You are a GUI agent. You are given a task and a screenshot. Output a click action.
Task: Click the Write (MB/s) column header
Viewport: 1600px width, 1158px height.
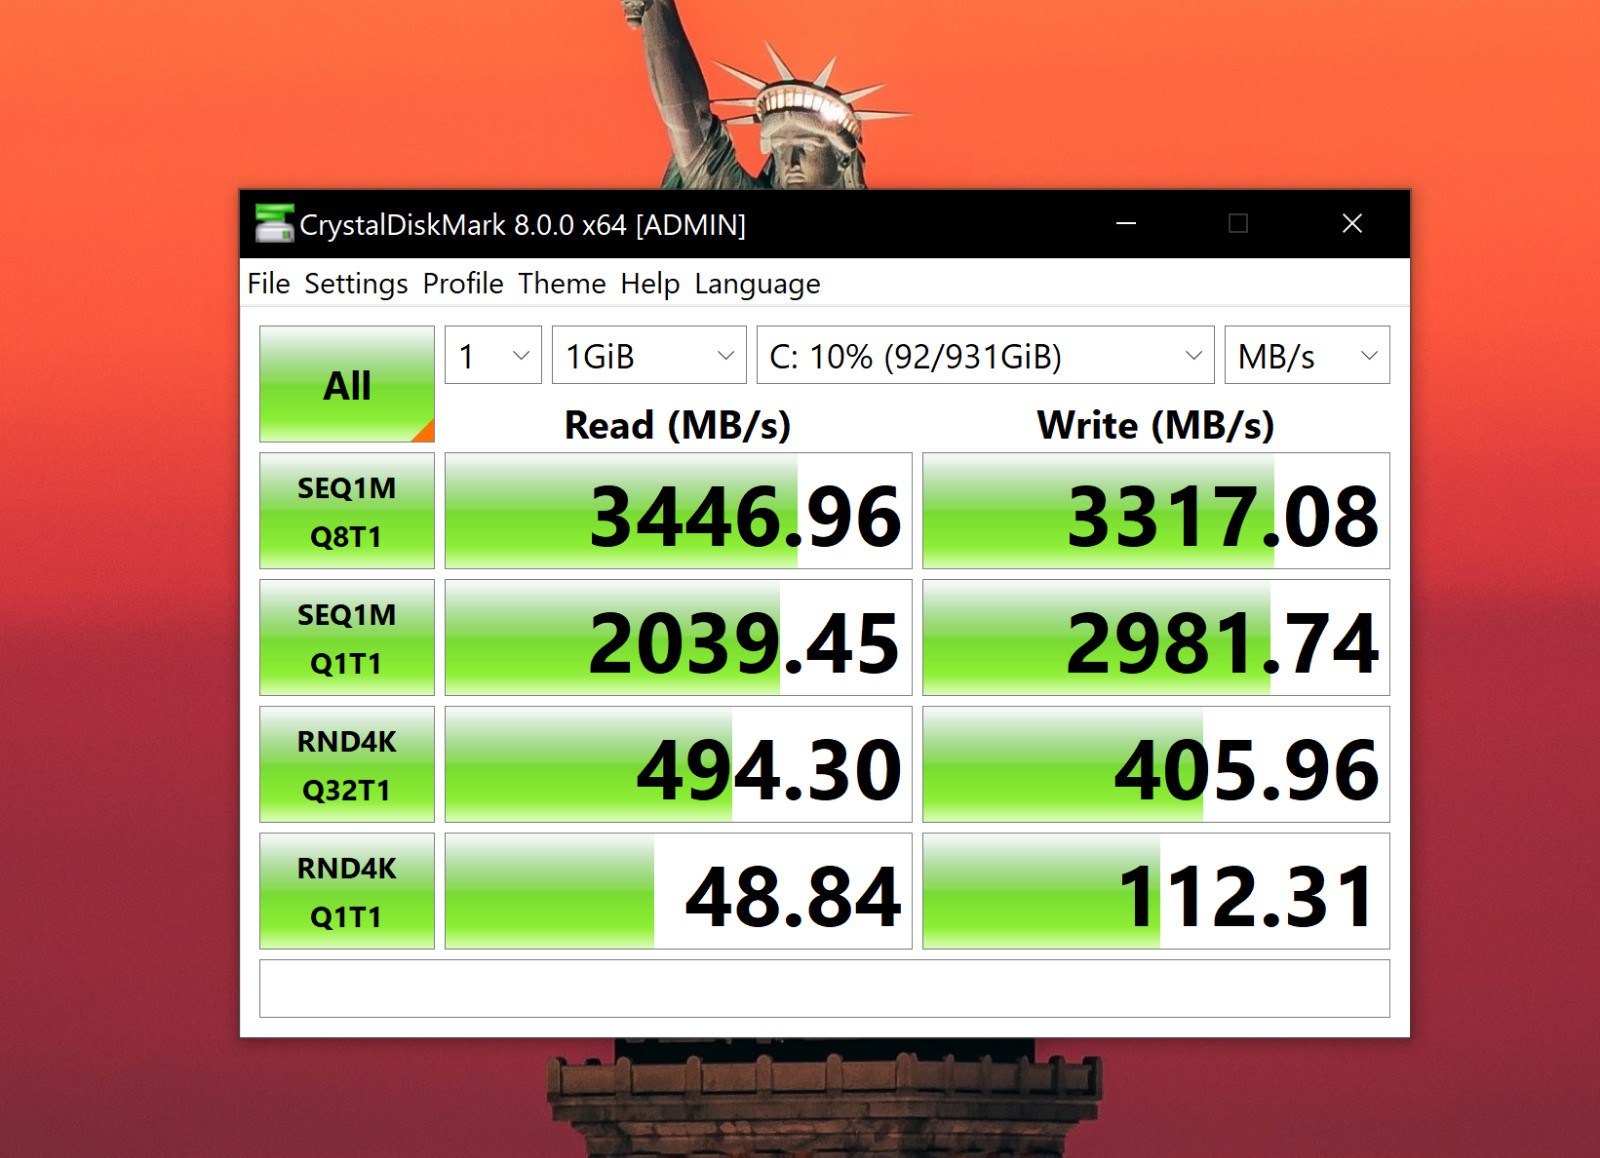click(x=1156, y=425)
